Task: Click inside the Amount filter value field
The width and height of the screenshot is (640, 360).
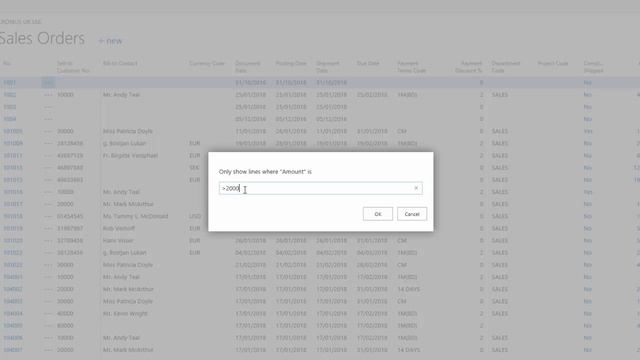Action: point(320,188)
